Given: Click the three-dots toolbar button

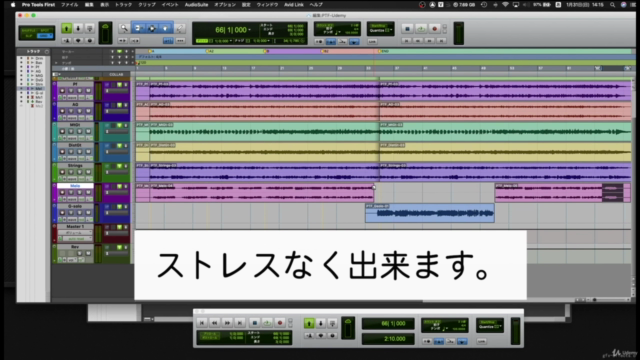Looking at the screenshot, I should (x=180, y=41).
